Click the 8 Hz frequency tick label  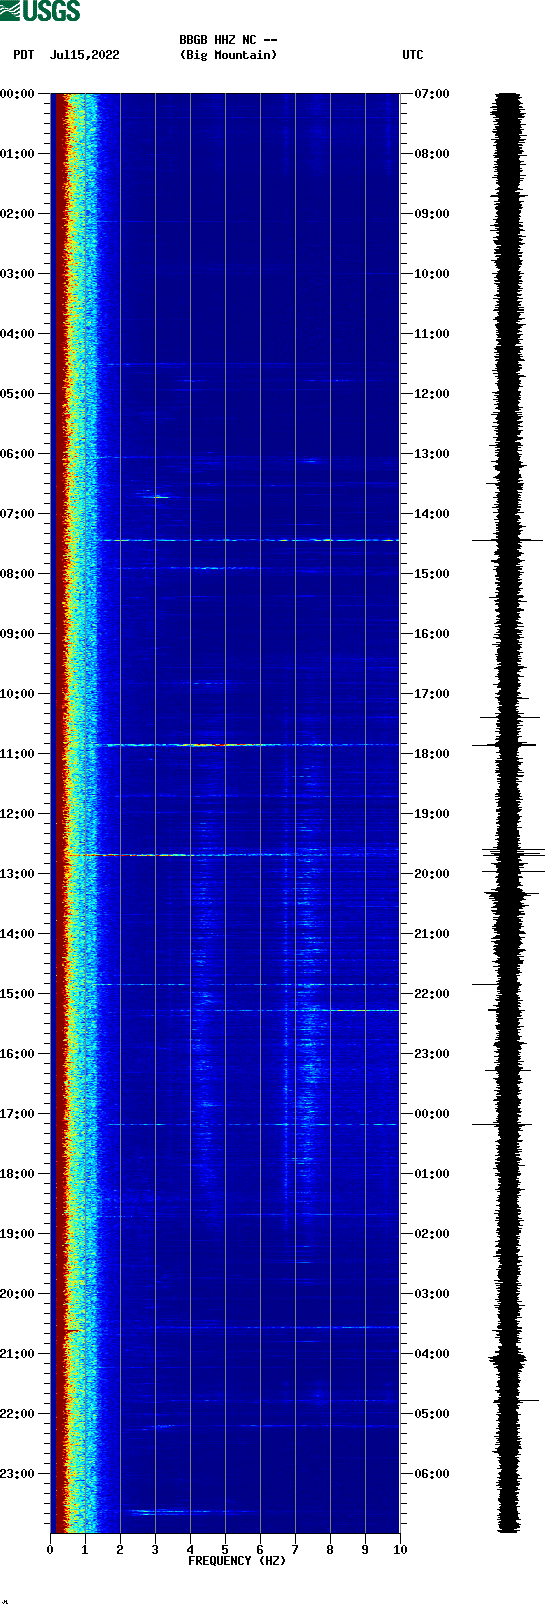tap(330, 1550)
